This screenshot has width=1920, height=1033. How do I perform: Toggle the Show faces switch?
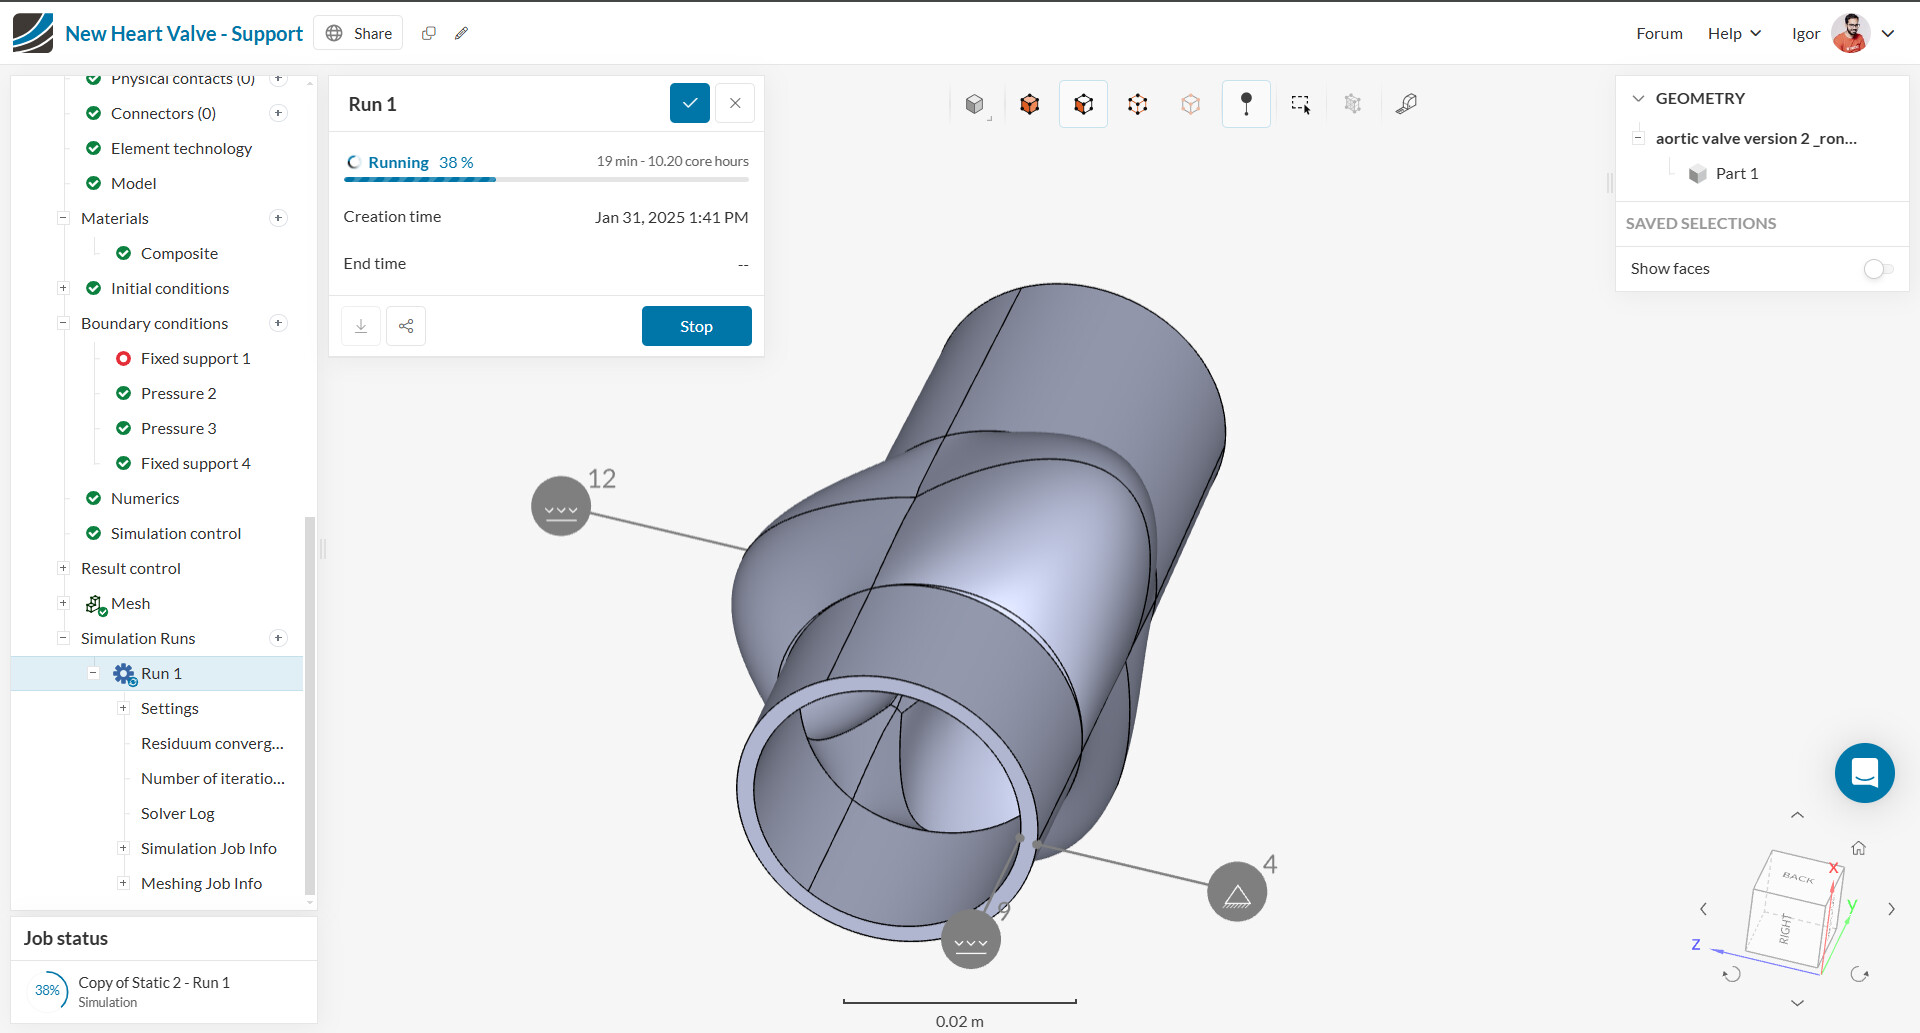click(x=1877, y=269)
